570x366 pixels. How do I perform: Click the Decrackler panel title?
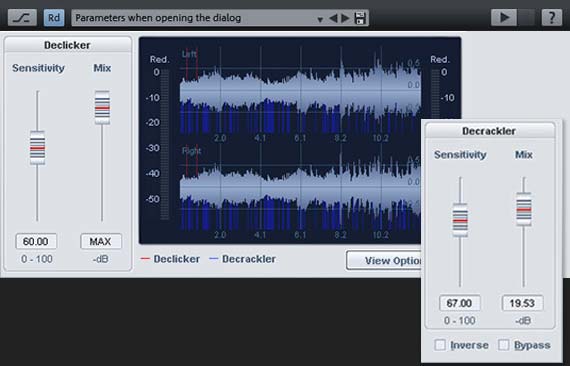click(x=489, y=131)
